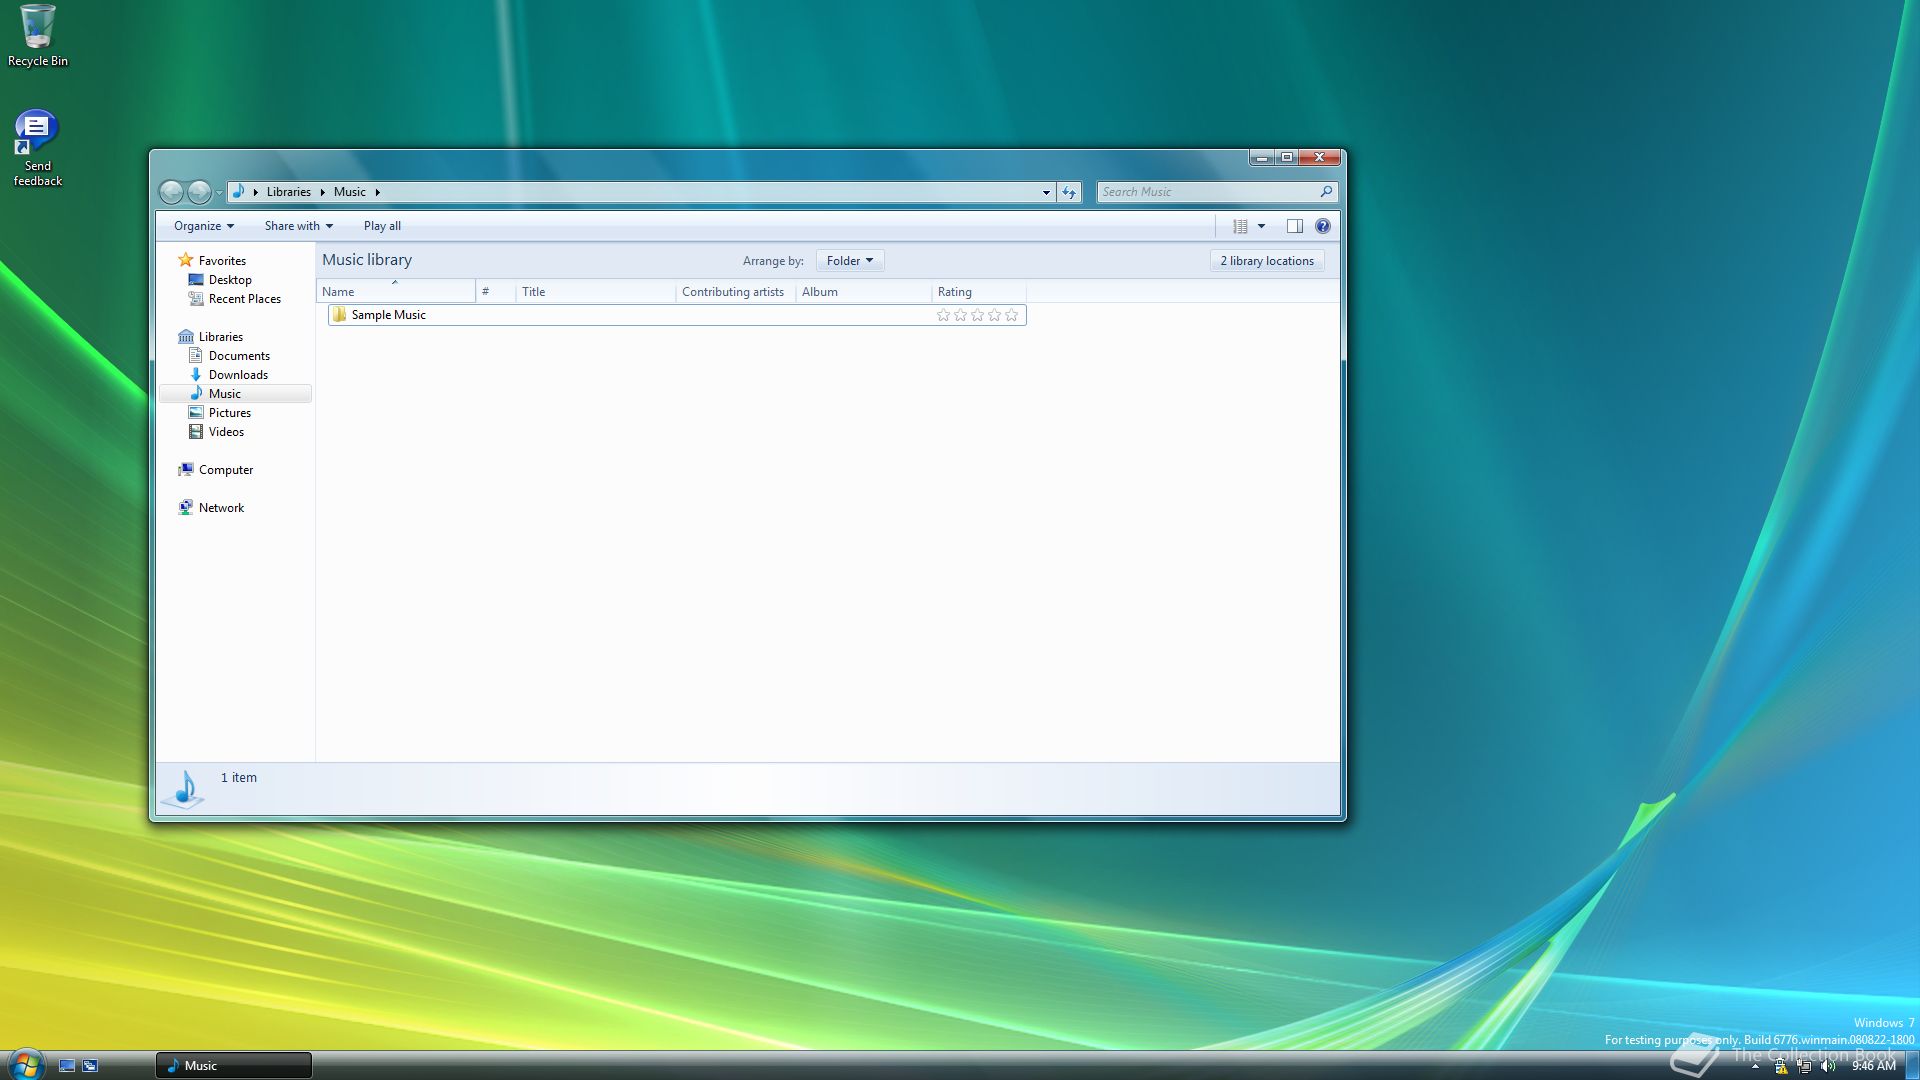This screenshot has width=1920, height=1080.
Task: Open the Share with menu
Action: (298, 226)
